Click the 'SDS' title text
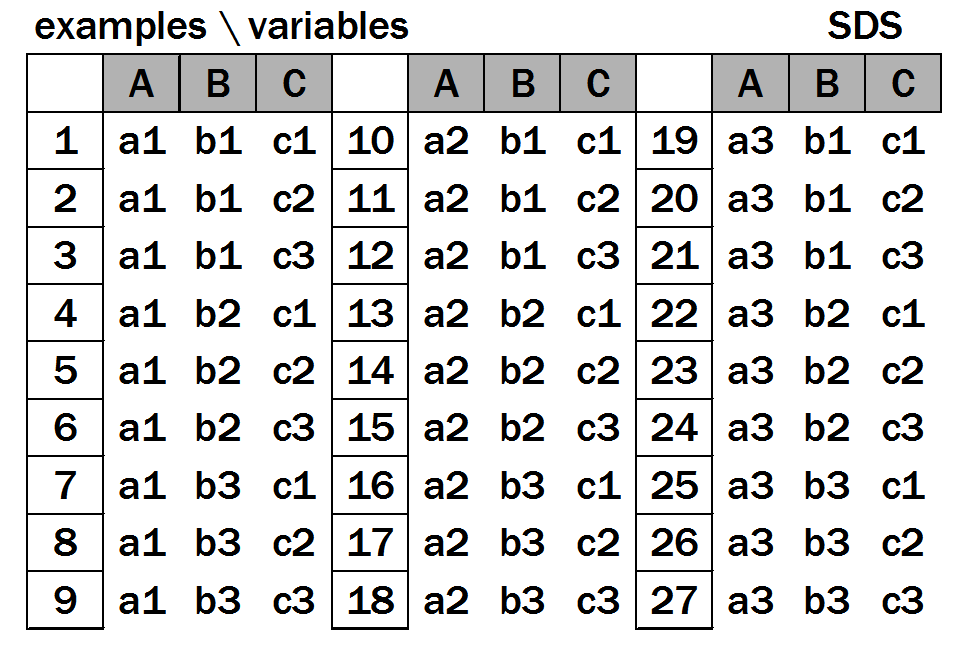 coord(864,27)
